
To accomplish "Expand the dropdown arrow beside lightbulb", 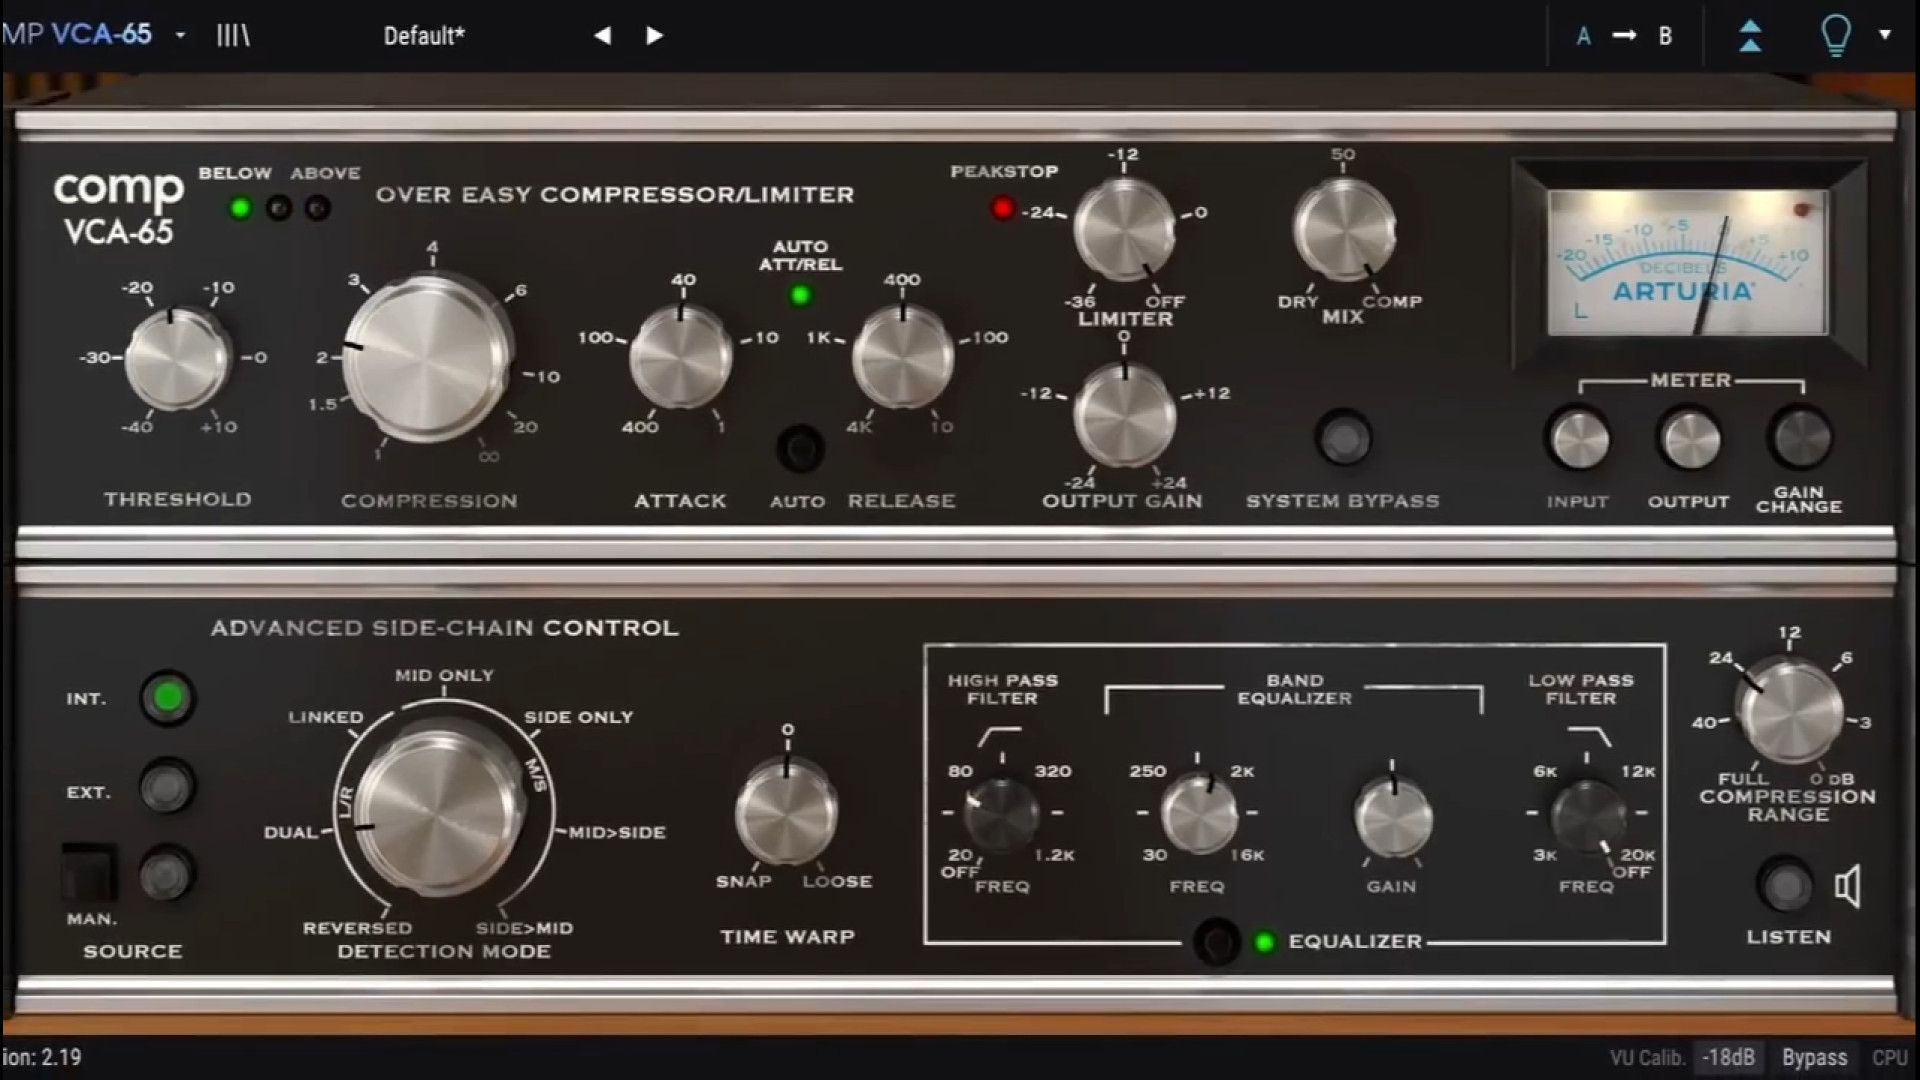I will 1885,35.
